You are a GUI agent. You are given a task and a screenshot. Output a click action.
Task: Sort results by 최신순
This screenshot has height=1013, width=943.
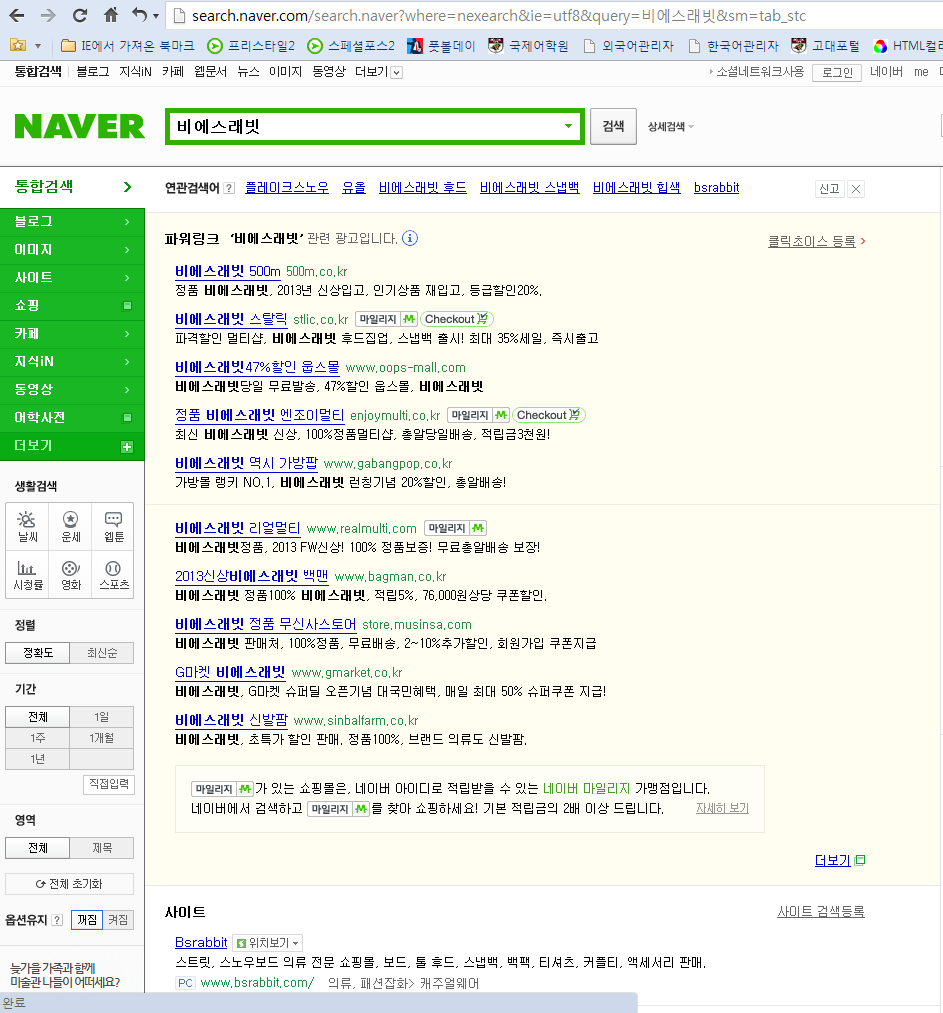tap(102, 653)
